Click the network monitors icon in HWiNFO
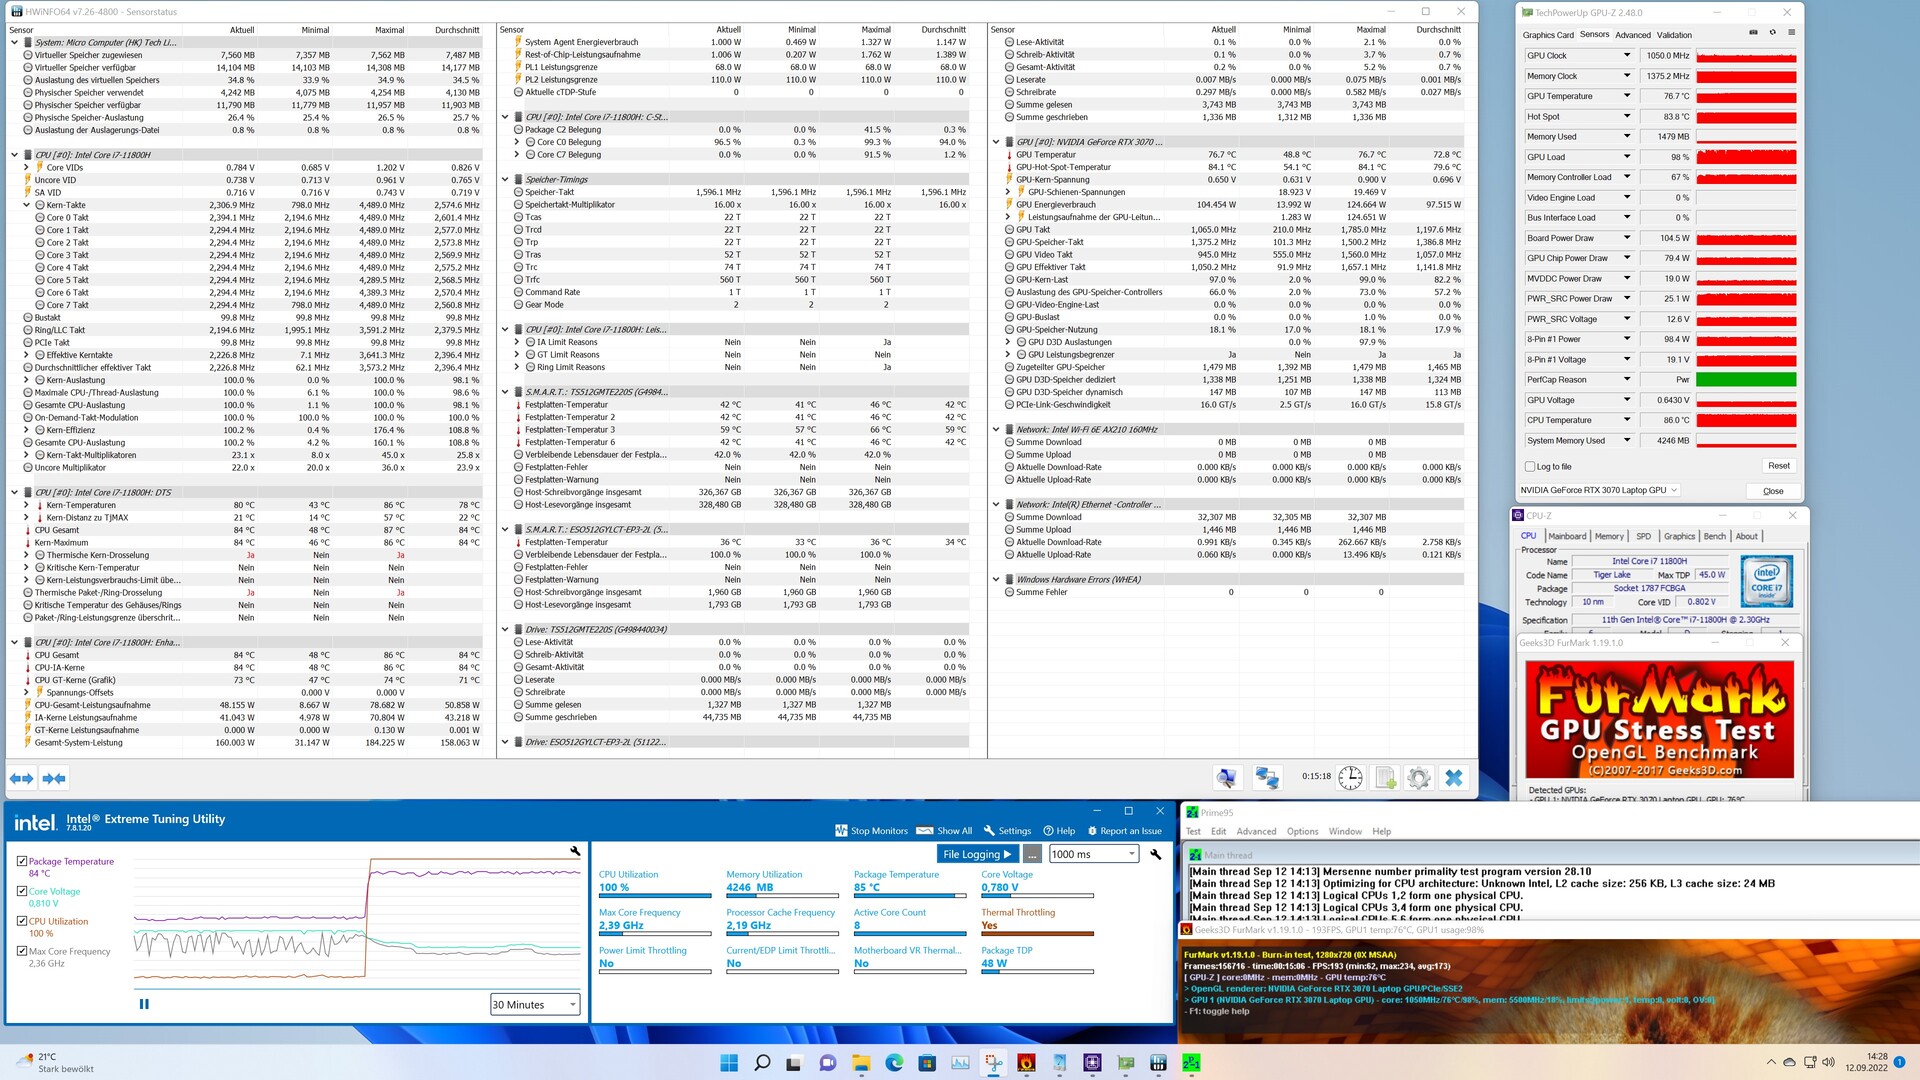This screenshot has width=1920, height=1080. click(1267, 778)
